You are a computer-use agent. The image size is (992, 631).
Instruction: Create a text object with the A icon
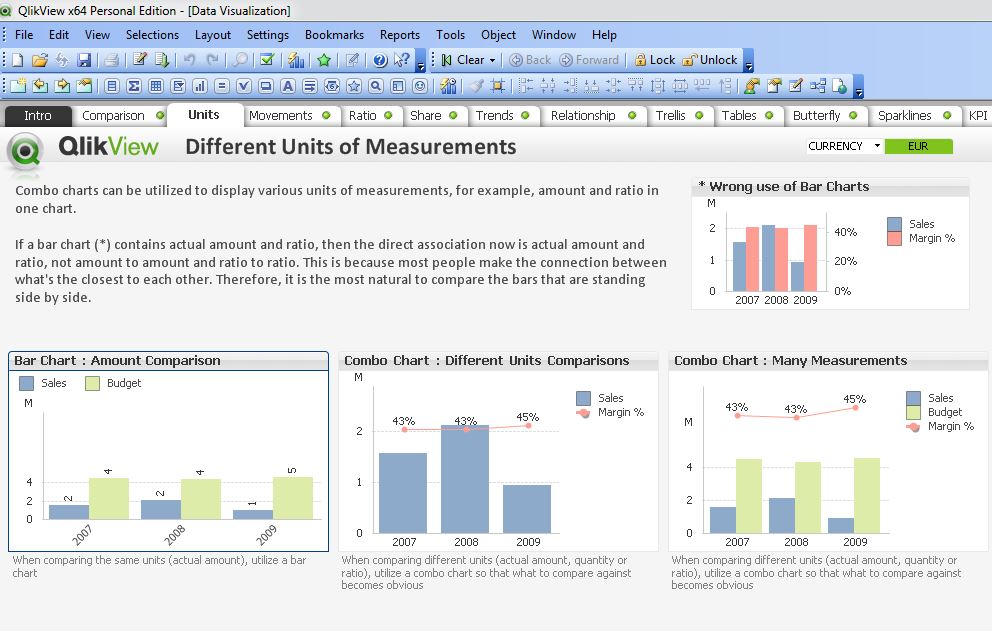pyautogui.click(x=288, y=86)
